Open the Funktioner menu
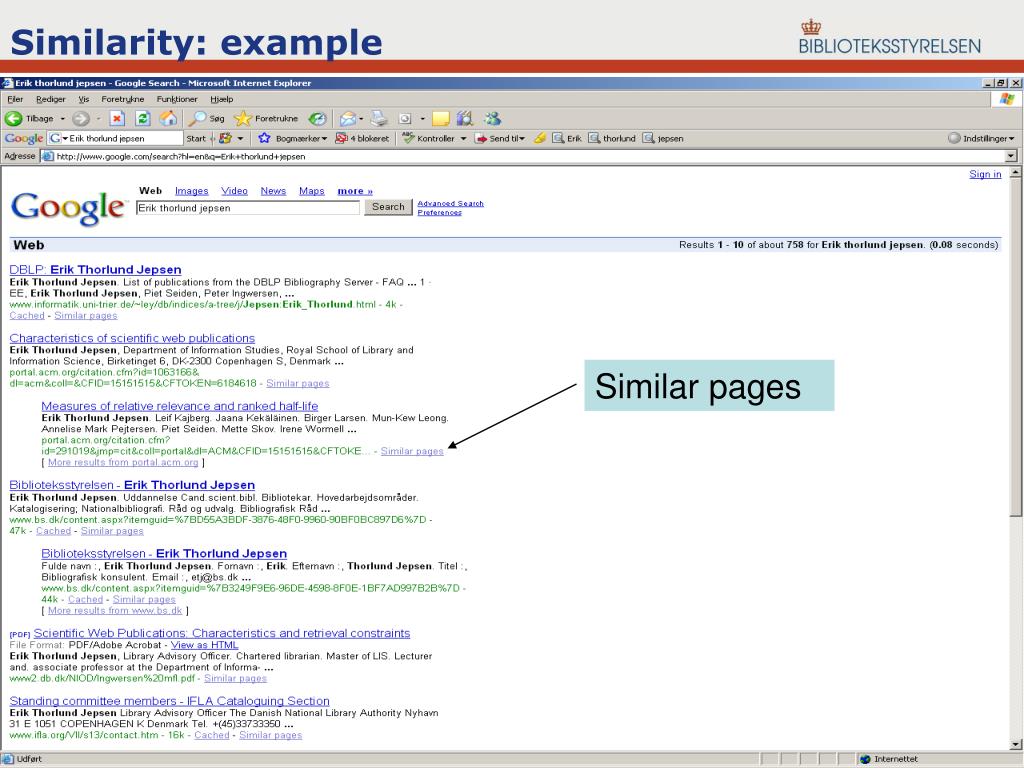The width and height of the screenshot is (1024, 768). (177, 99)
